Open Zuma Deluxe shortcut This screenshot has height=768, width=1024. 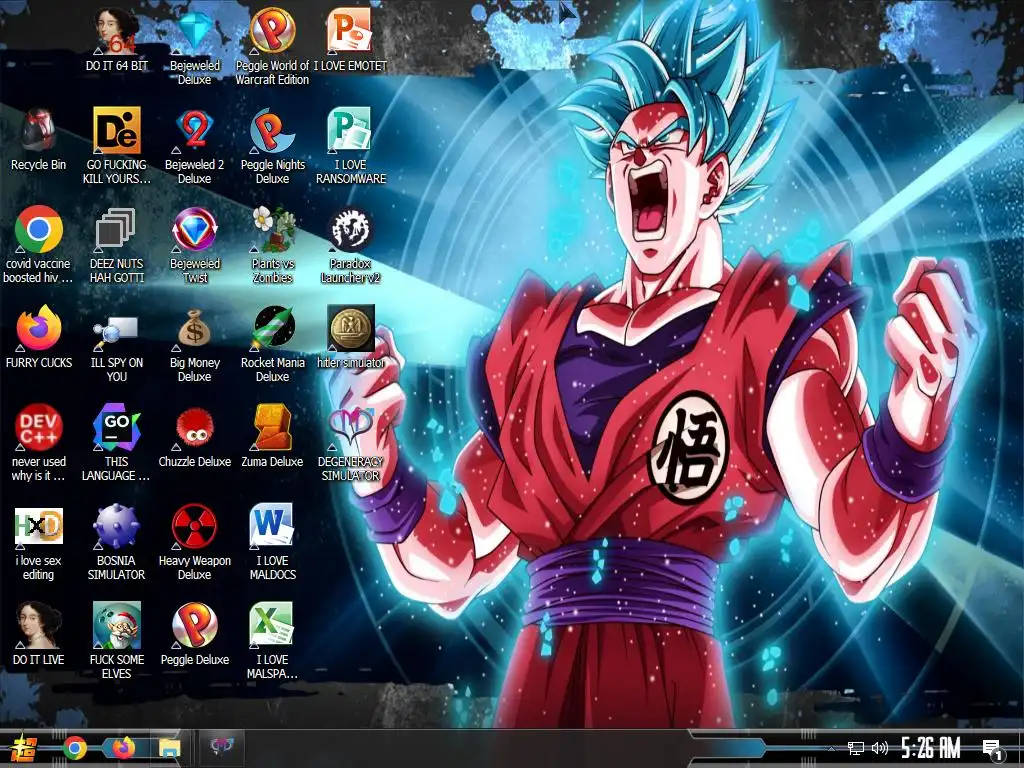[272, 436]
